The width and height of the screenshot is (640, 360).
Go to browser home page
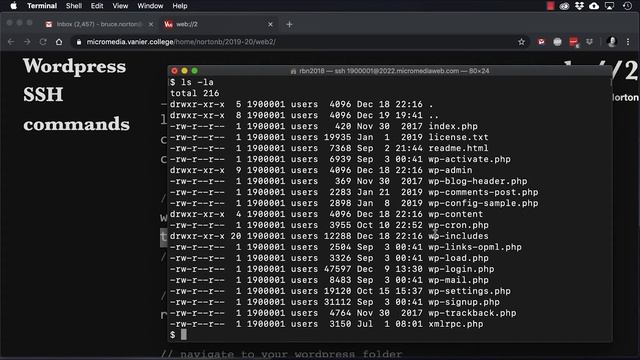tap(59, 42)
